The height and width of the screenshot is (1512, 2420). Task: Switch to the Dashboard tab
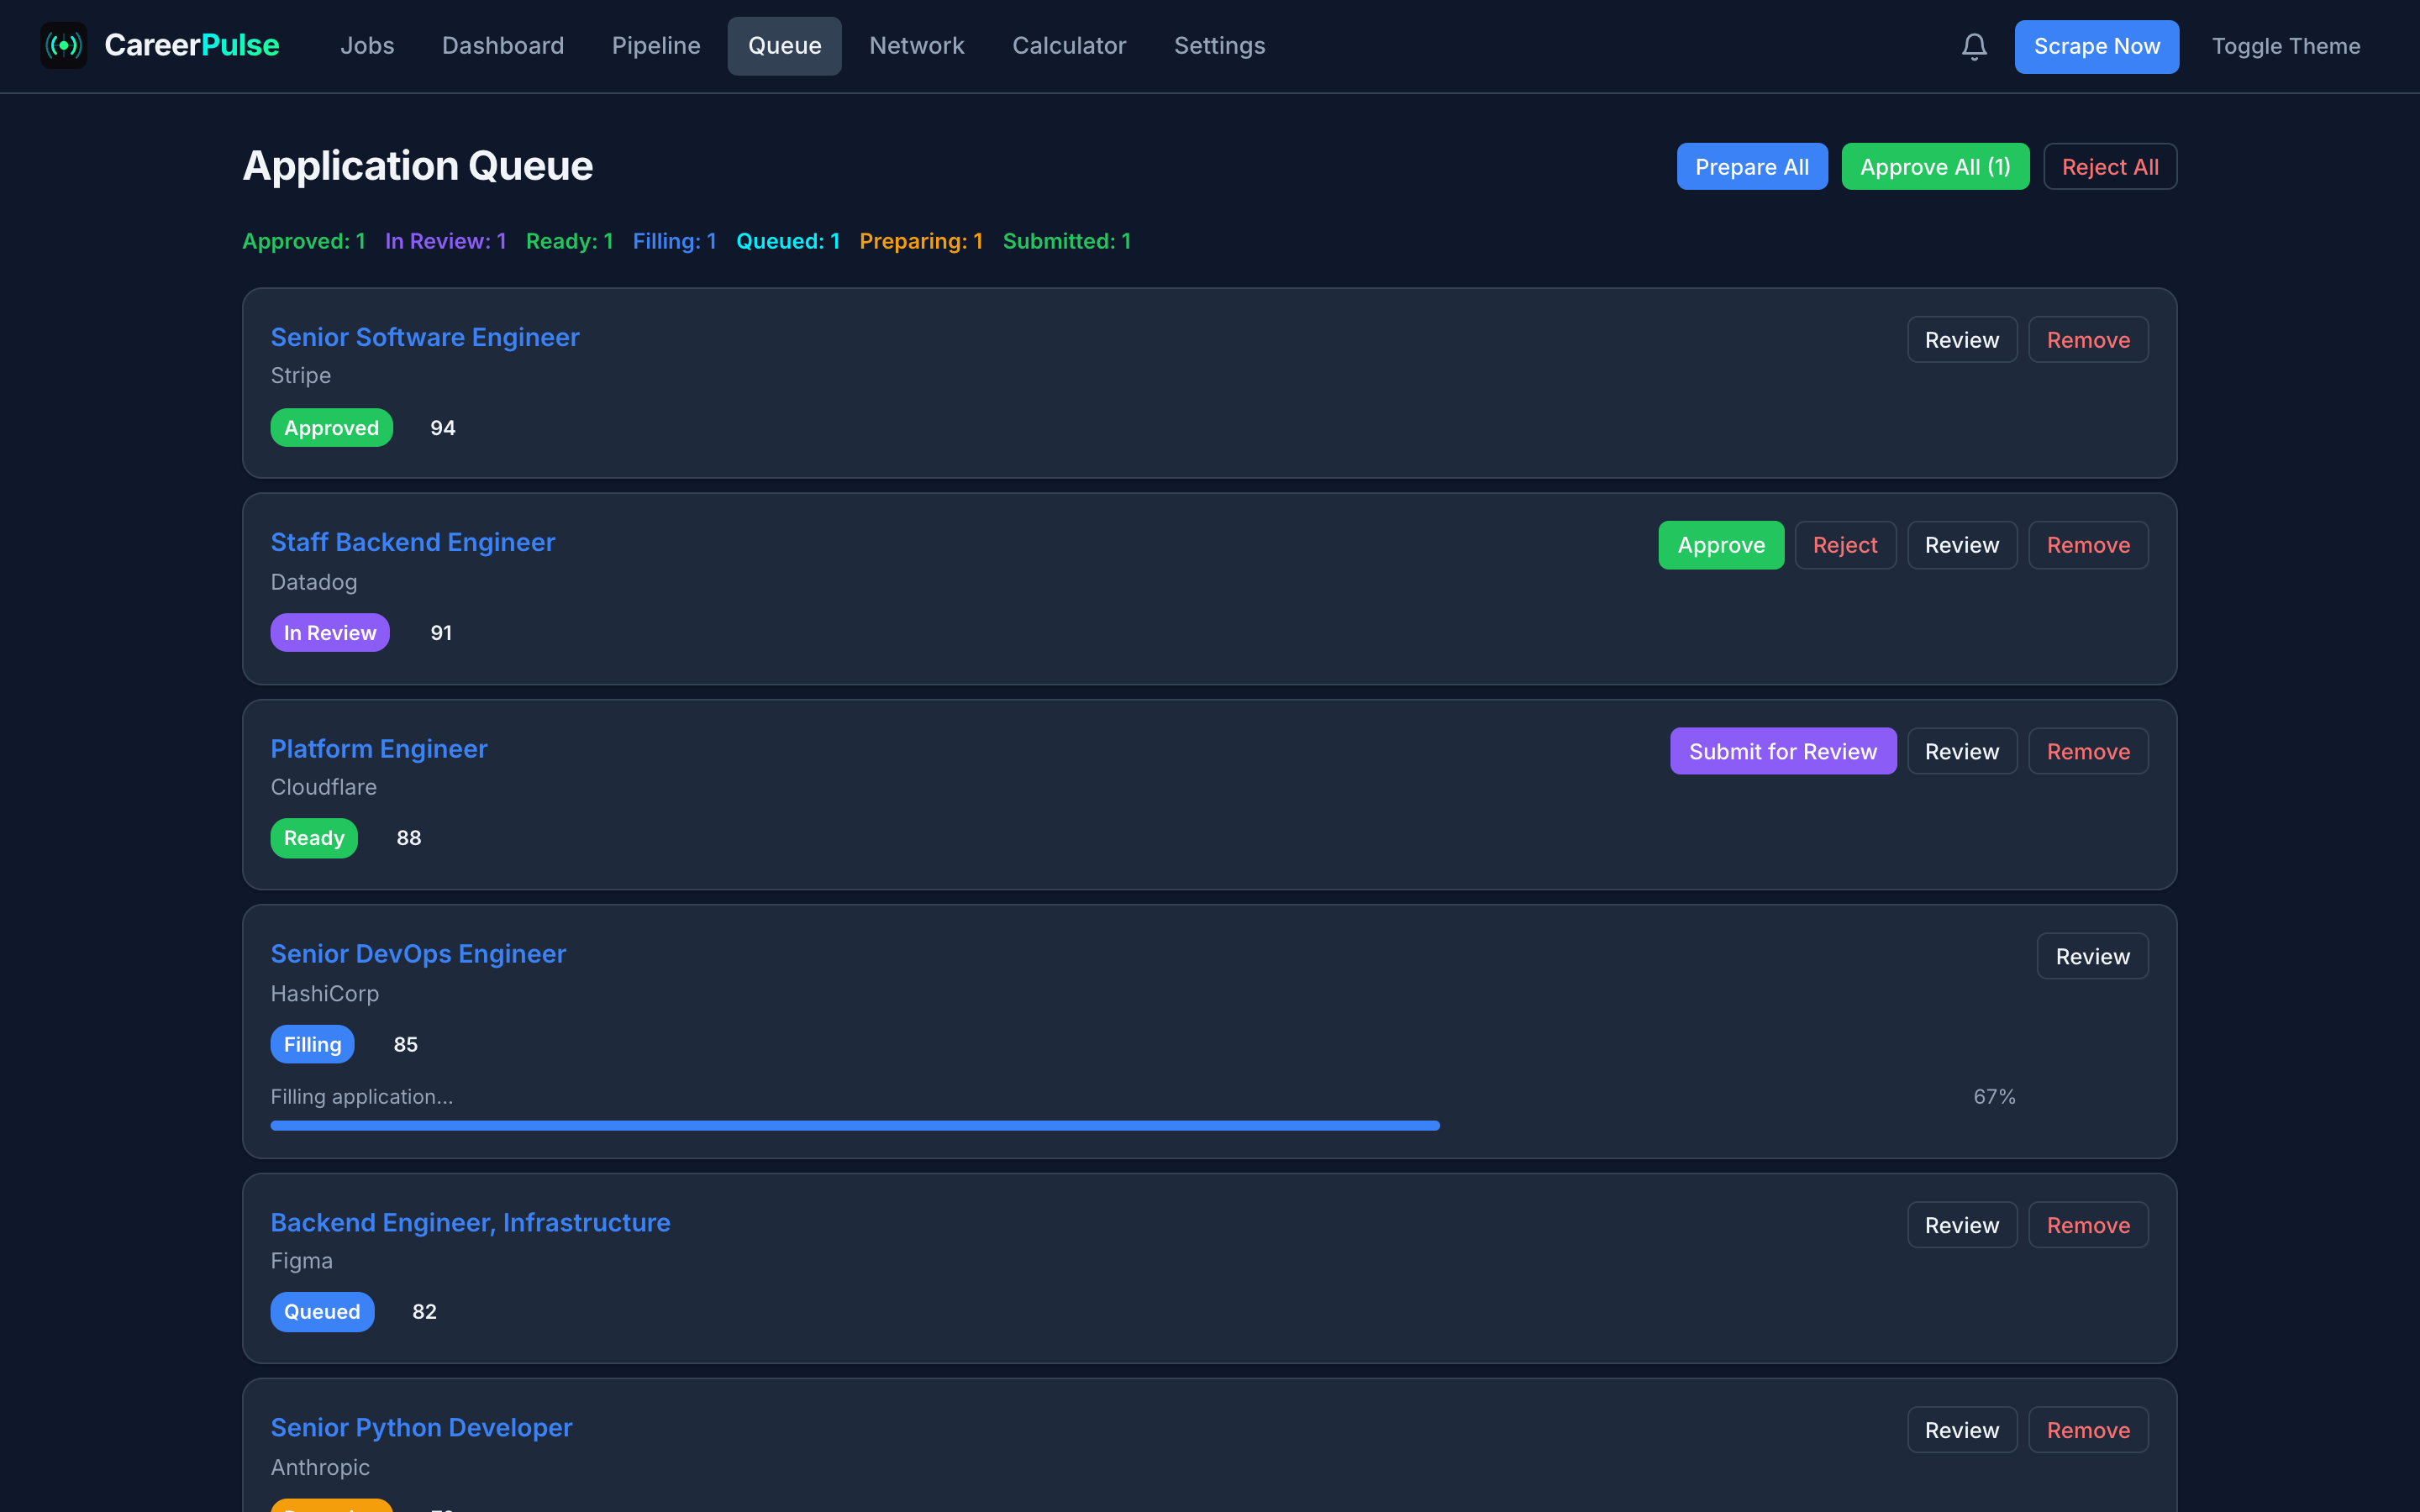[x=503, y=46]
